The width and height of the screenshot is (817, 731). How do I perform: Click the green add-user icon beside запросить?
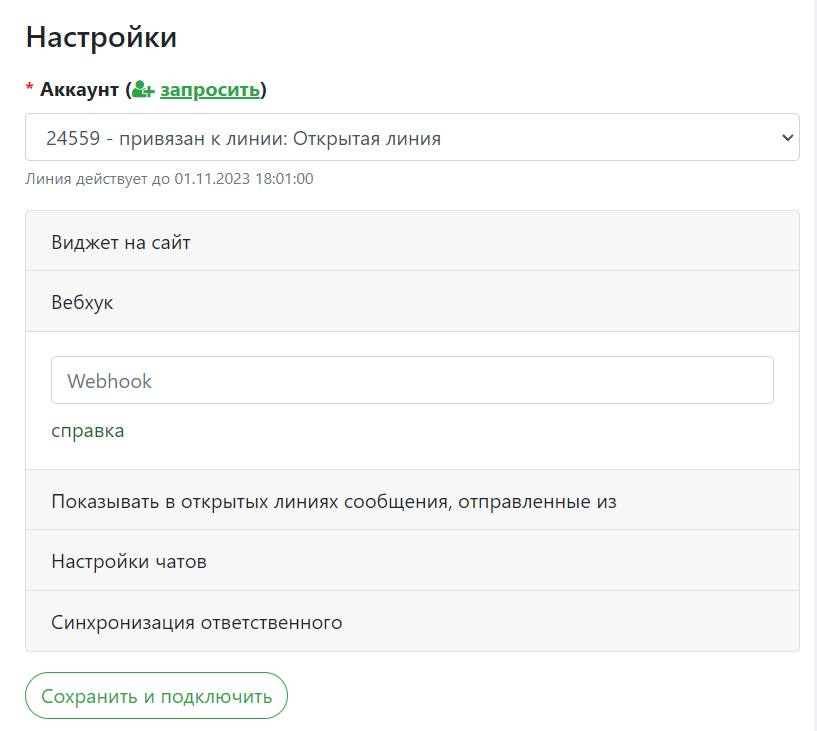click(143, 90)
